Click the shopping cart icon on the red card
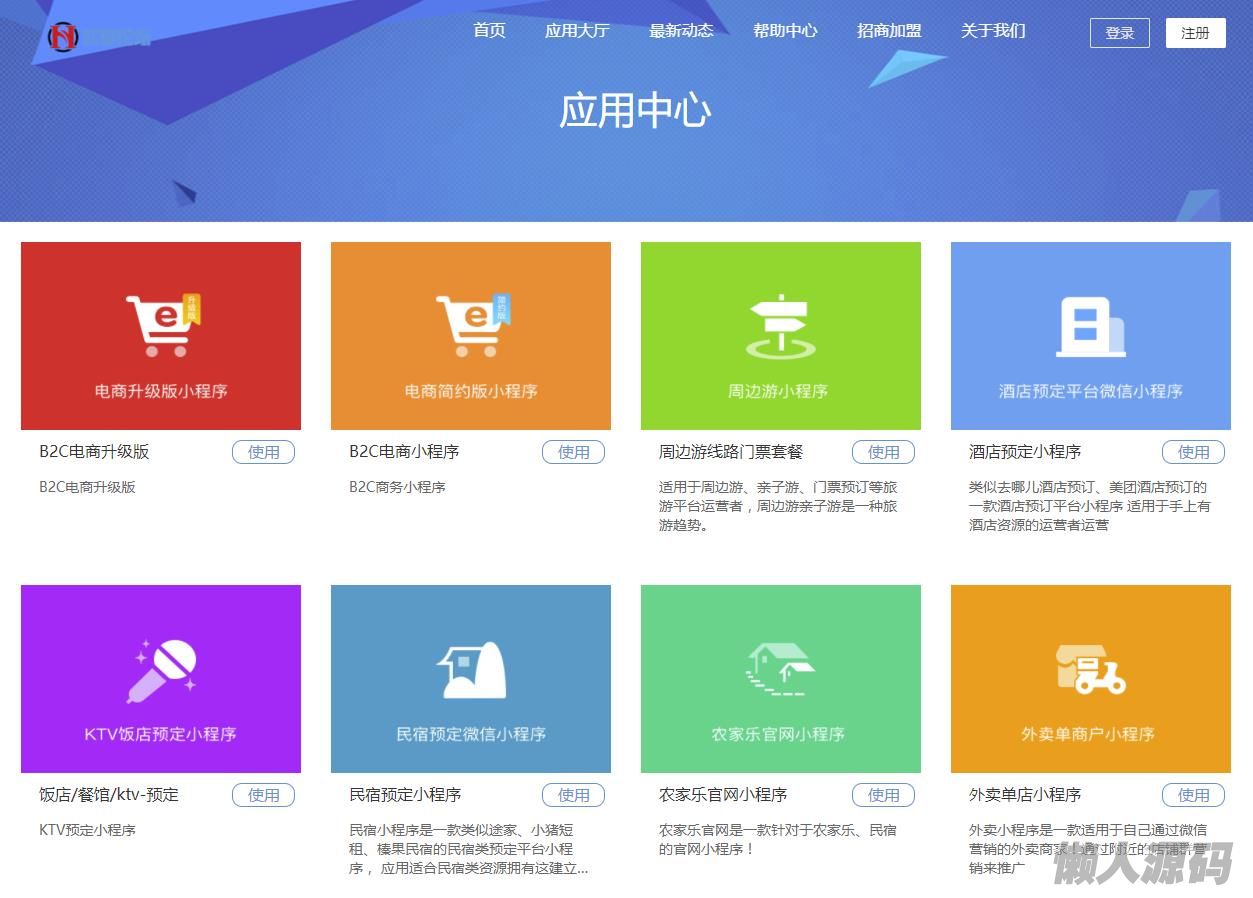This screenshot has height=898, width=1253. pyautogui.click(x=163, y=325)
